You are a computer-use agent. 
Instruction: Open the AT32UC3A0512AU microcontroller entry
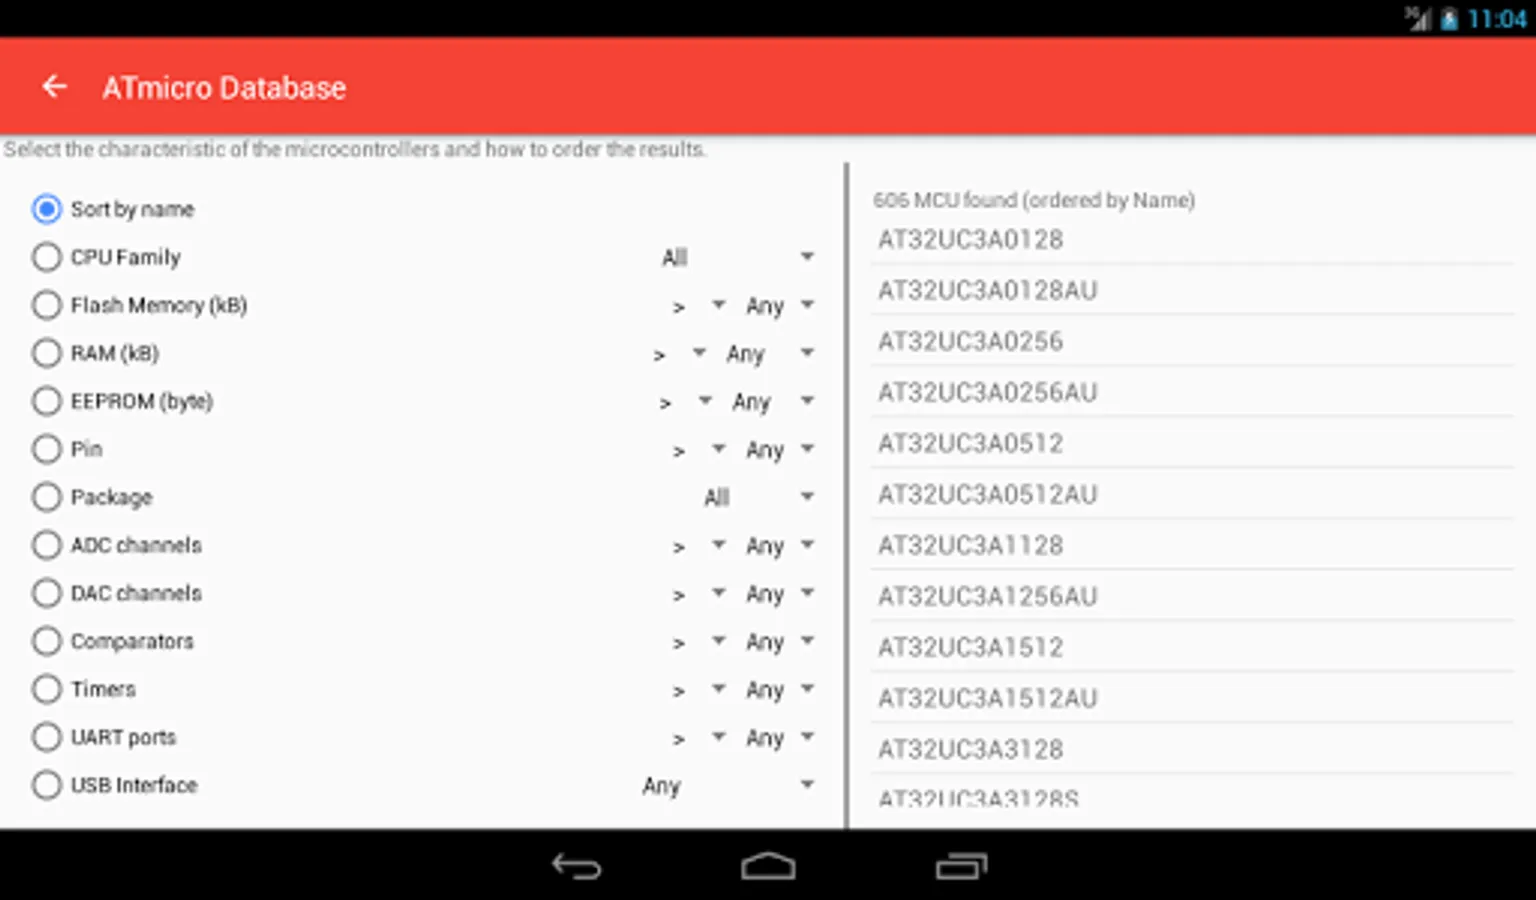[1192, 494]
